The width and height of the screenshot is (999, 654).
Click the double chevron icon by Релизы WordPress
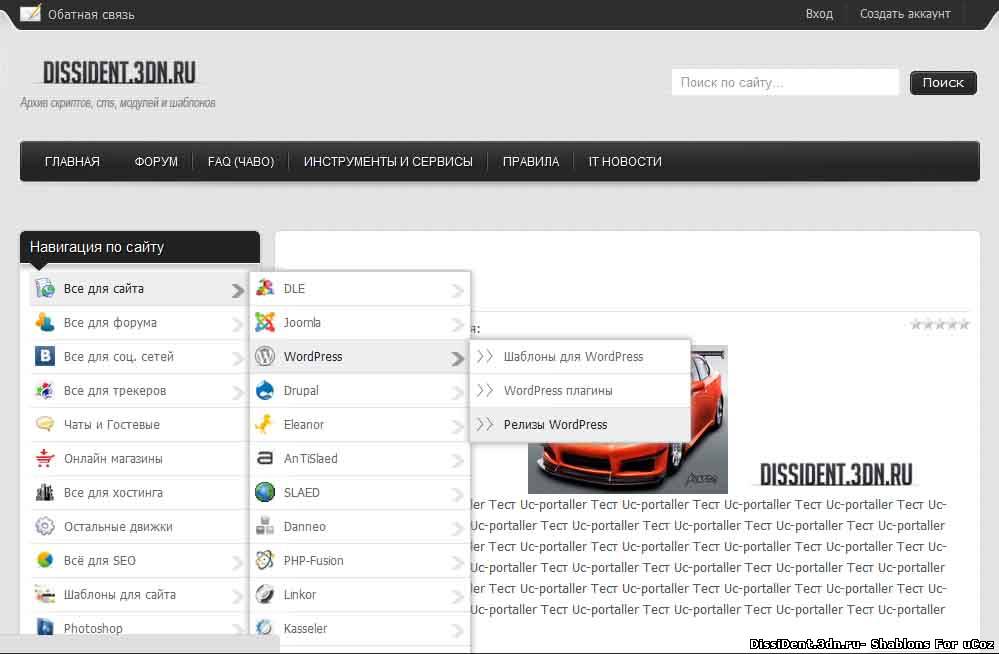click(485, 424)
